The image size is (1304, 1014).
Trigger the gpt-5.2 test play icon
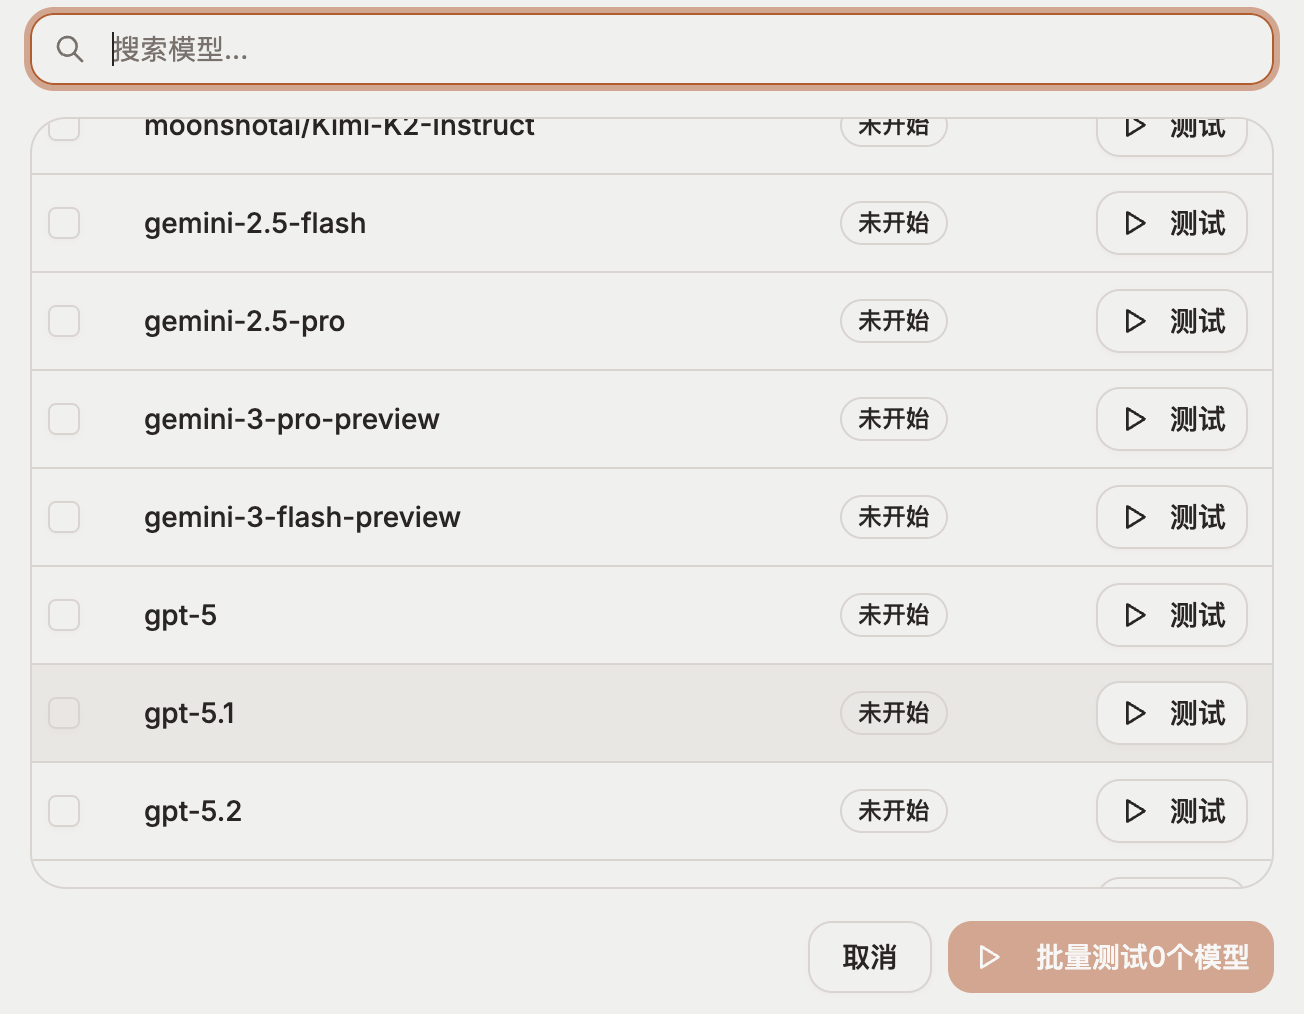[1135, 811]
